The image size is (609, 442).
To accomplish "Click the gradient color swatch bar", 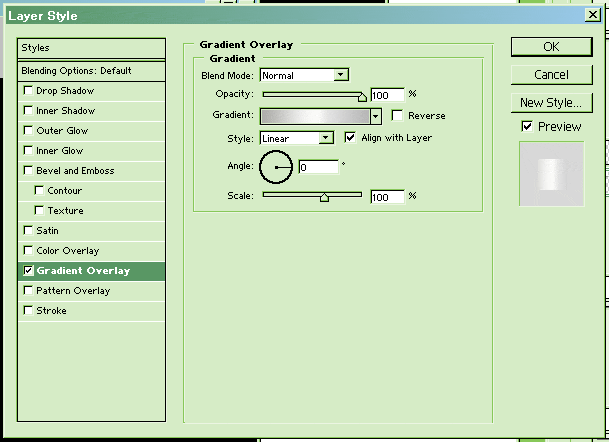I will (x=315, y=116).
